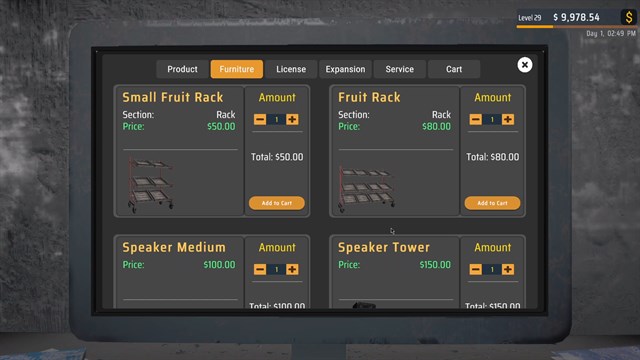Screen dimensions: 640x360
Task: Click the level experience progress bar
Action: [x=576, y=27]
